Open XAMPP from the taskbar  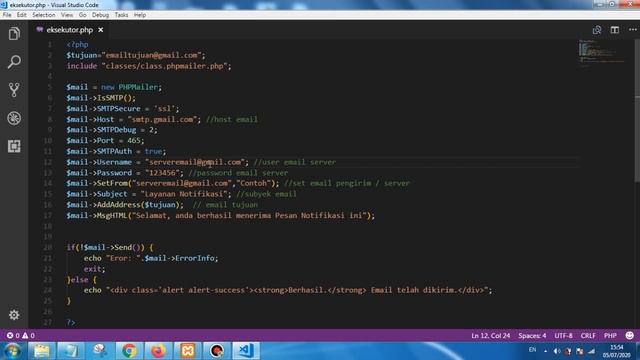188,351
